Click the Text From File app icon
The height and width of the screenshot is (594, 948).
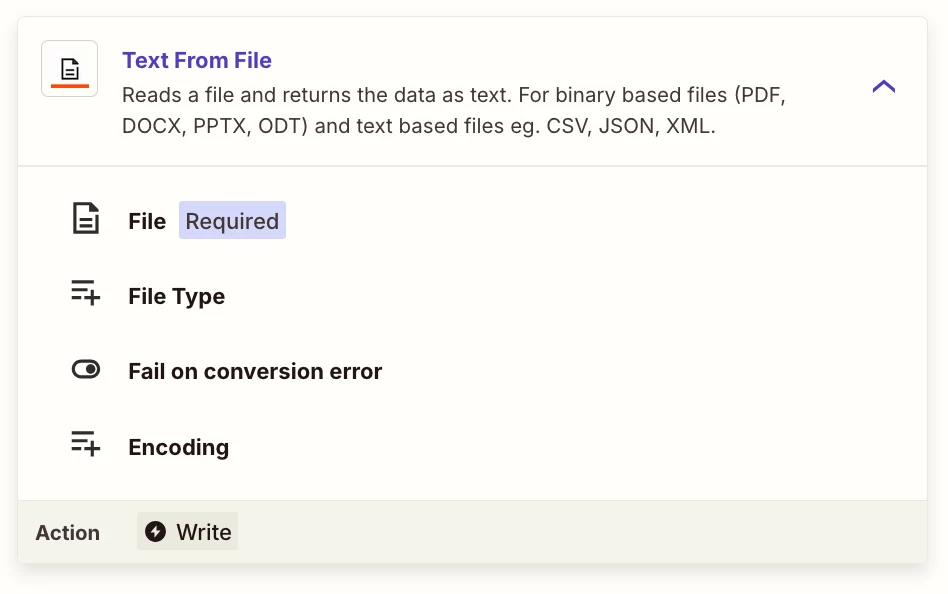69,68
